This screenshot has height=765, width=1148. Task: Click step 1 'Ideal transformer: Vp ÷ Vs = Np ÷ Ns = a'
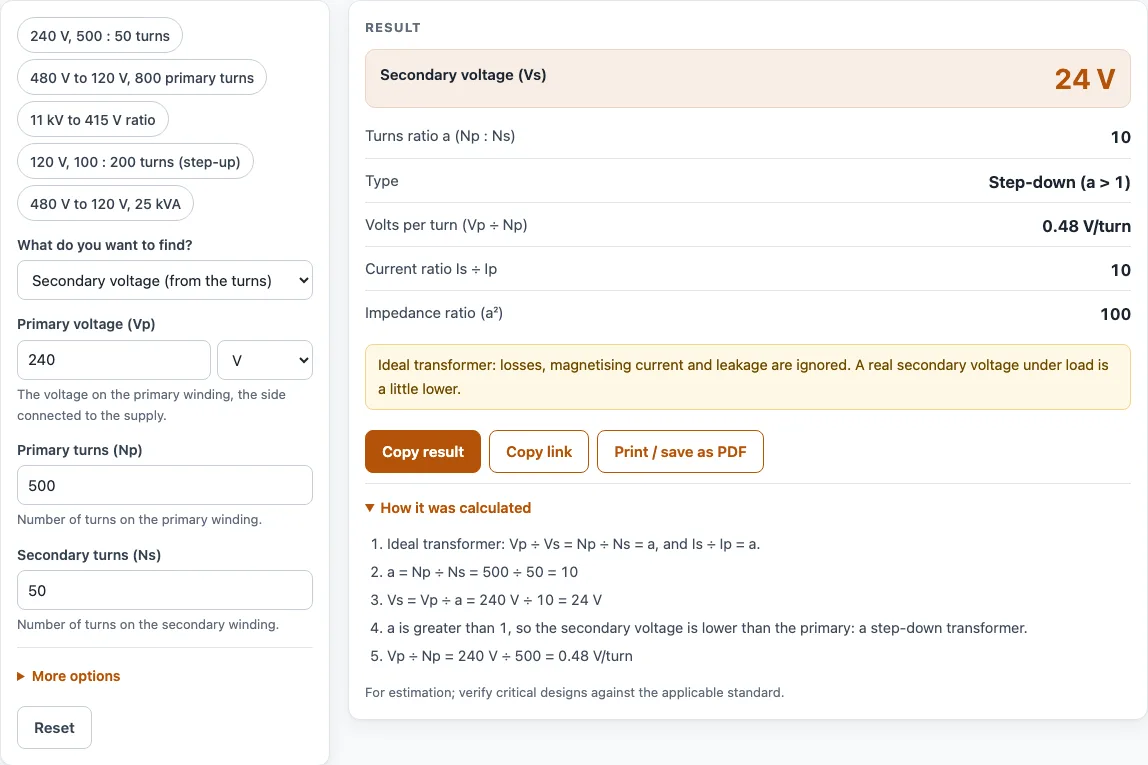click(573, 544)
